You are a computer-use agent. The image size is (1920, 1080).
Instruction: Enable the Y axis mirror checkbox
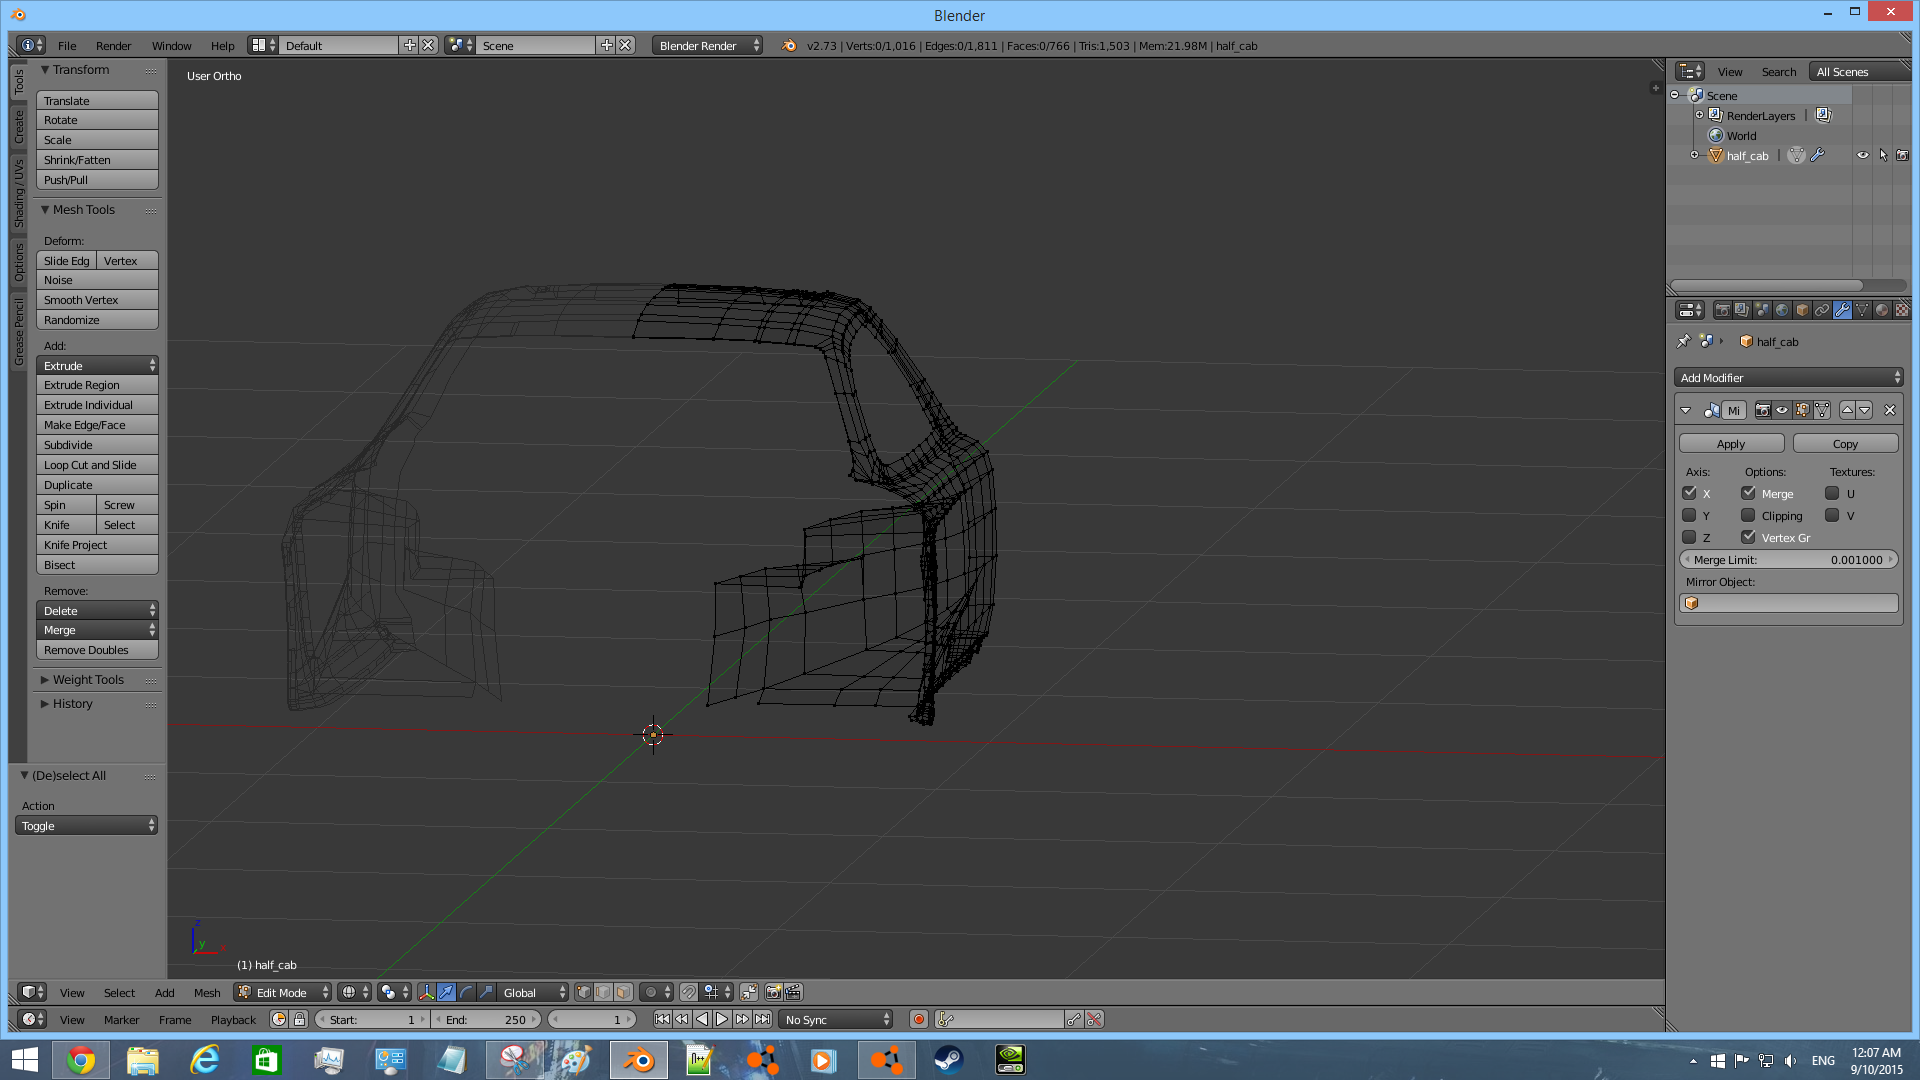click(x=1690, y=515)
